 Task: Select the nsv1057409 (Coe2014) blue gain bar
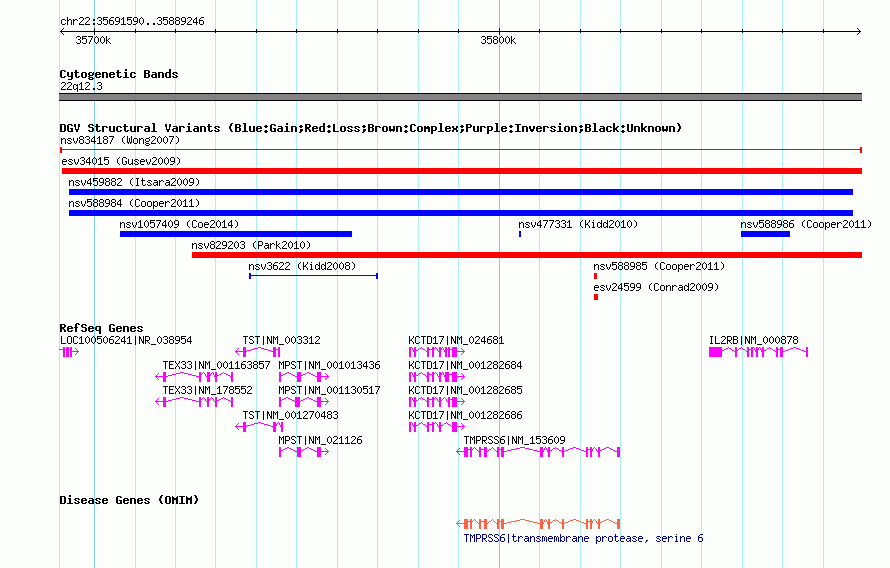point(236,234)
